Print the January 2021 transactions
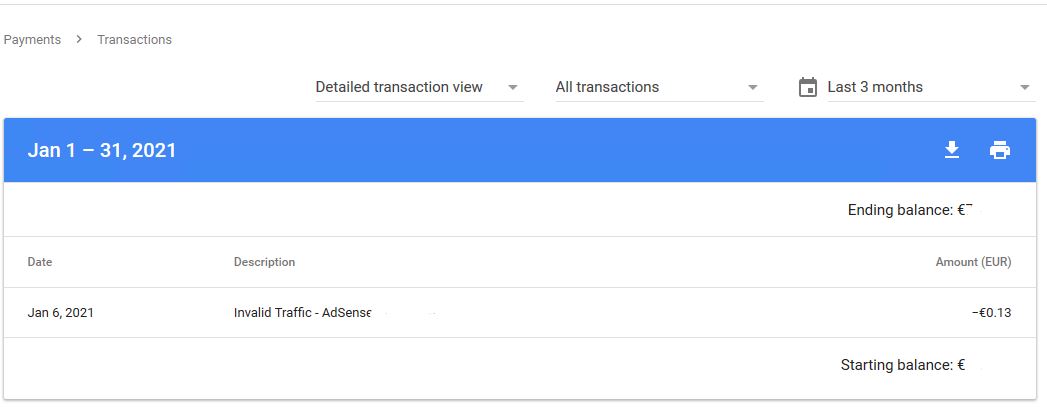 coord(1000,150)
